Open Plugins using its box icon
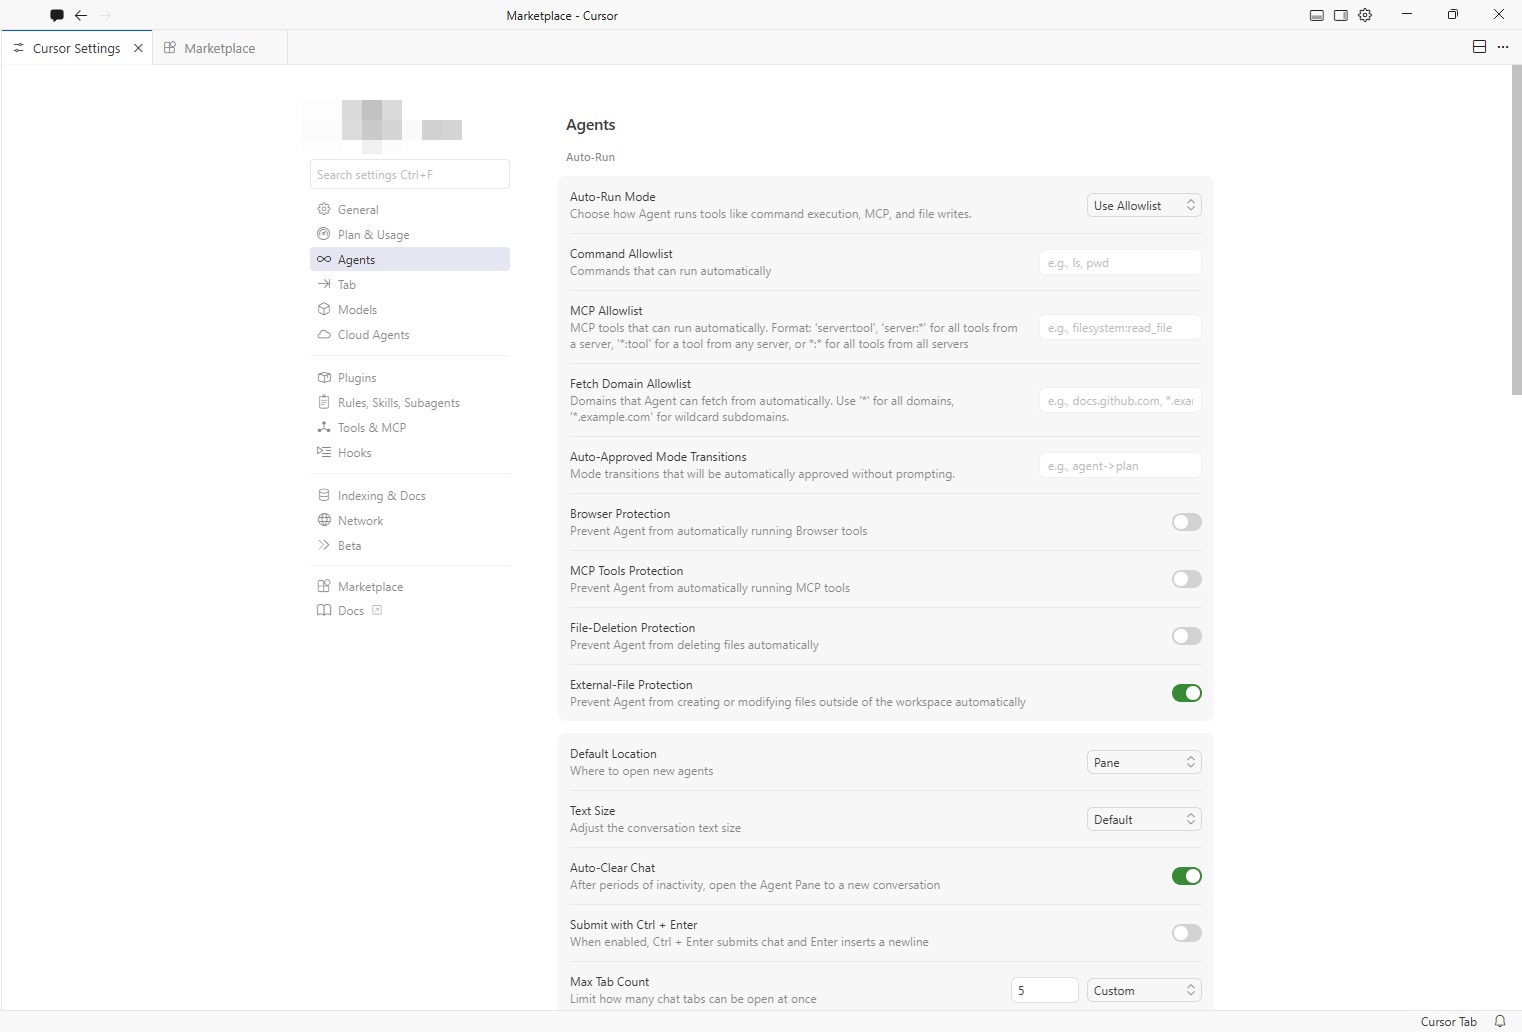1522x1032 pixels. point(324,377)
